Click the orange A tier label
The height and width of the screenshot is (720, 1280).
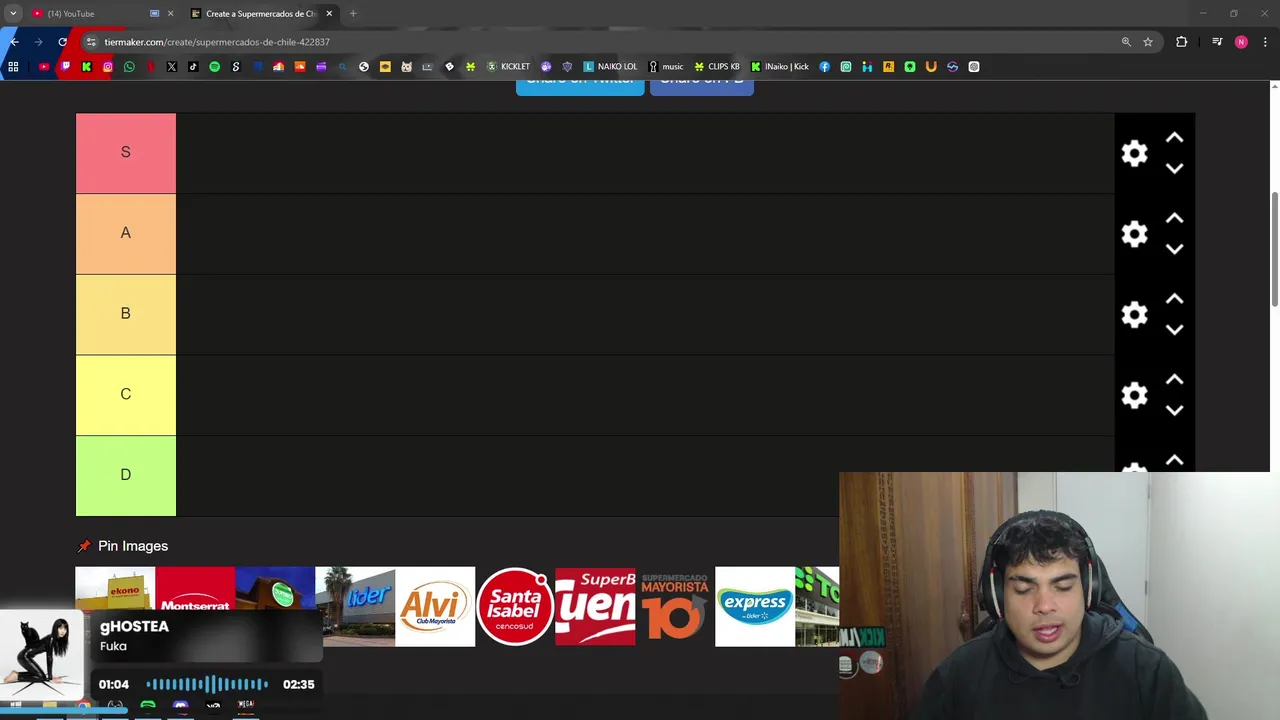(126, 233)
